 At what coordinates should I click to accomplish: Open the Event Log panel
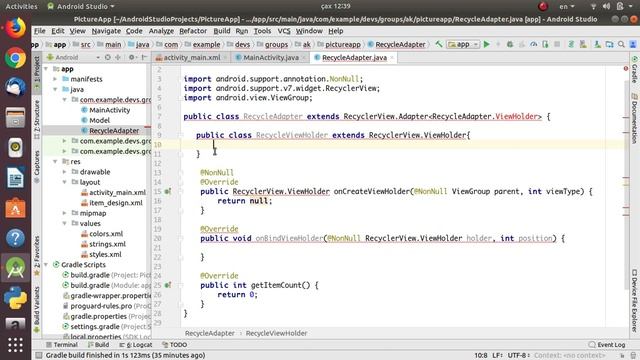point(607,345)
